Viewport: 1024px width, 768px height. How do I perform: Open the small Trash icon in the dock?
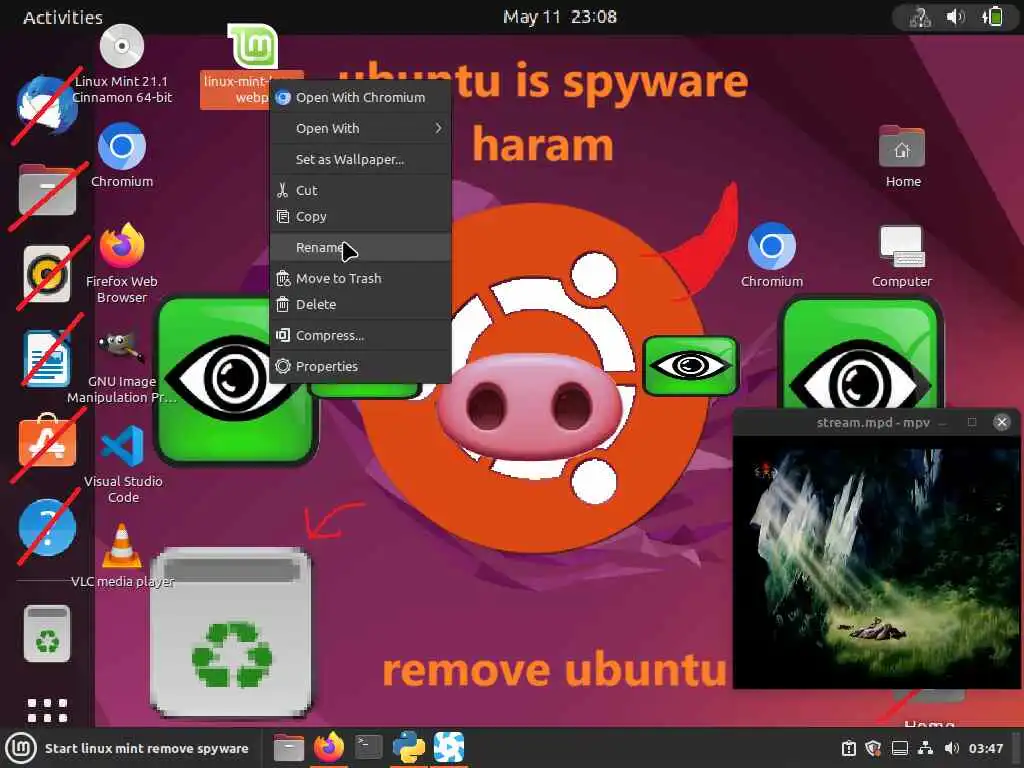47,633
